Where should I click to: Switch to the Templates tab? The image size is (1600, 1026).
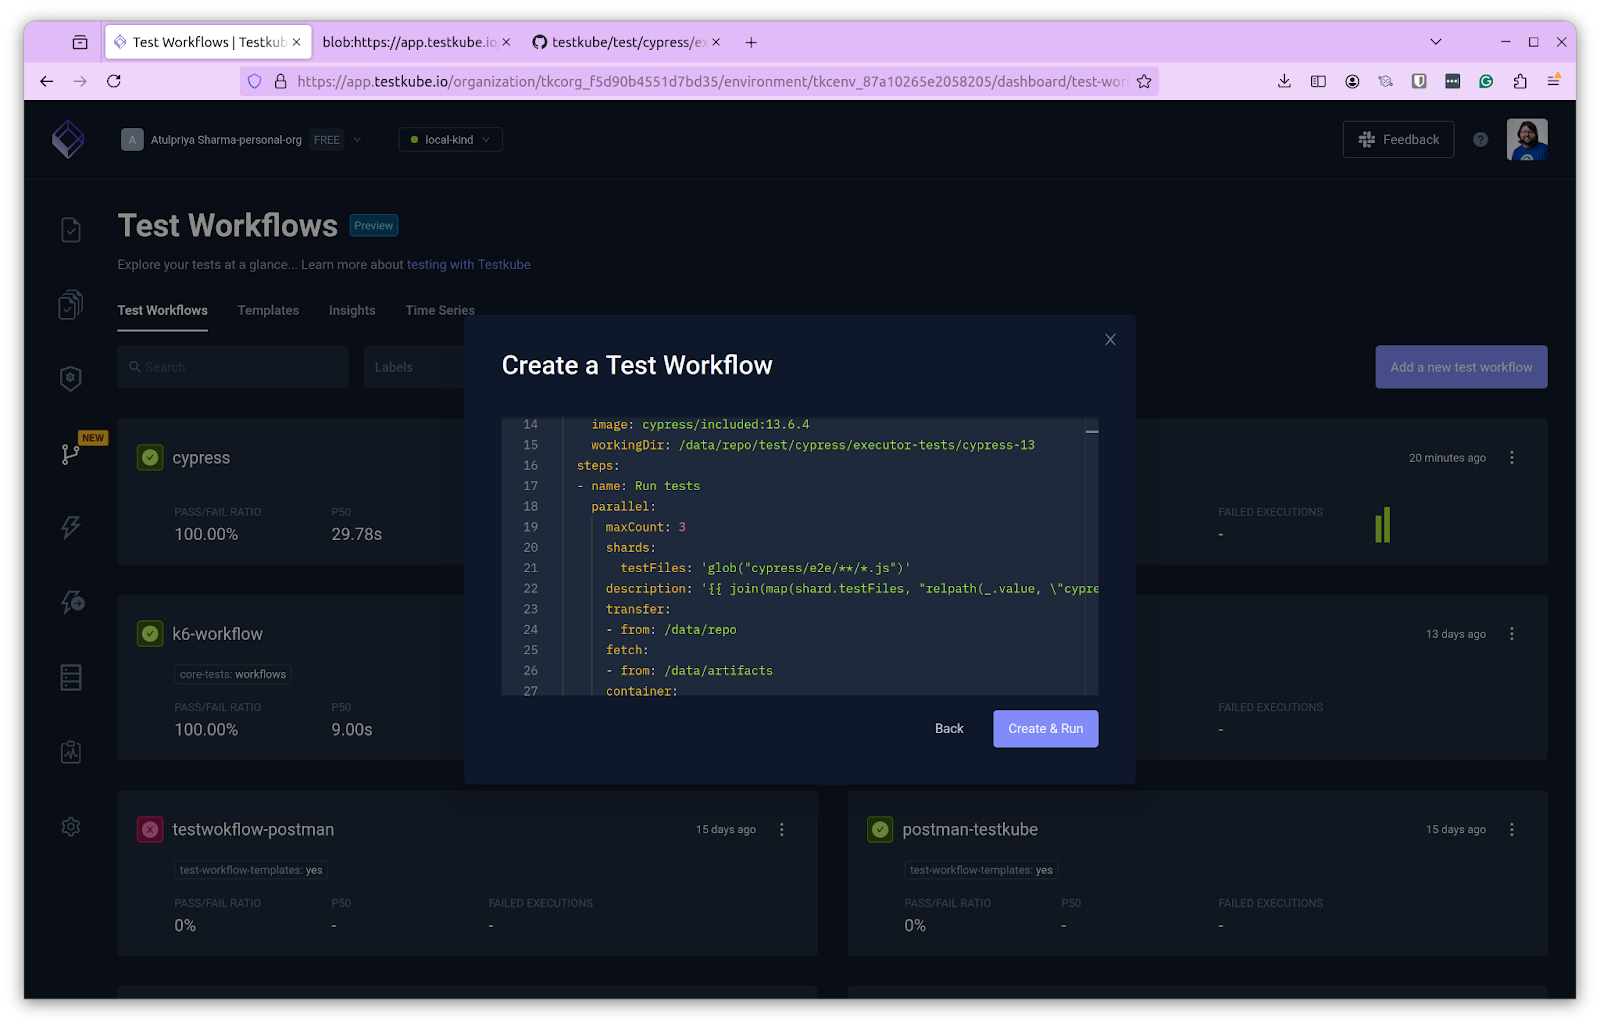pyautogui.click(x=268, y=310)
